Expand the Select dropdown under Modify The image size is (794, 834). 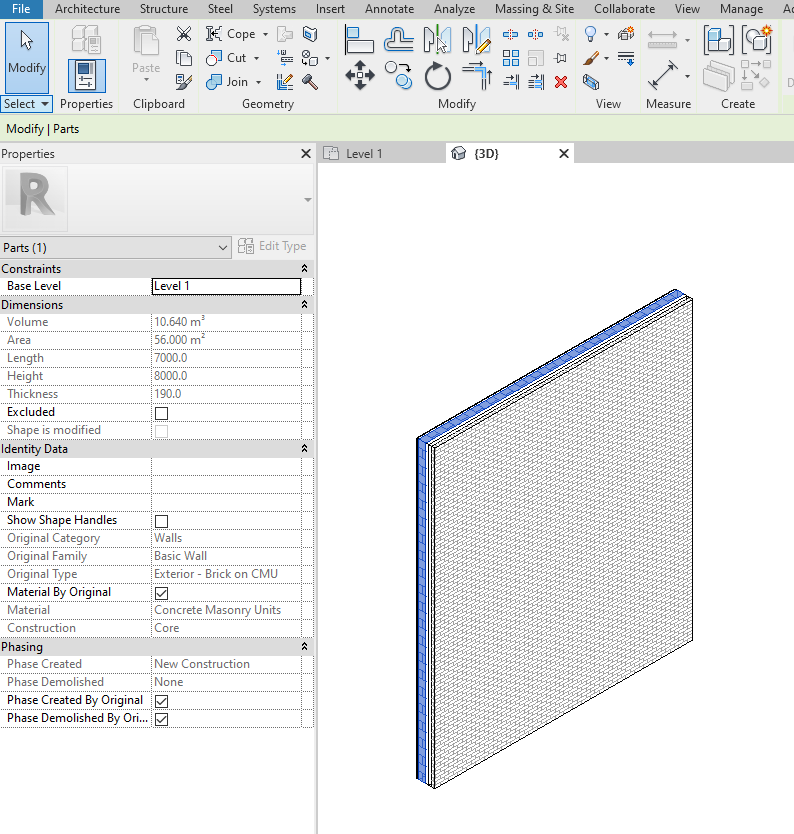pyautogui.click(x=26, y=104)
